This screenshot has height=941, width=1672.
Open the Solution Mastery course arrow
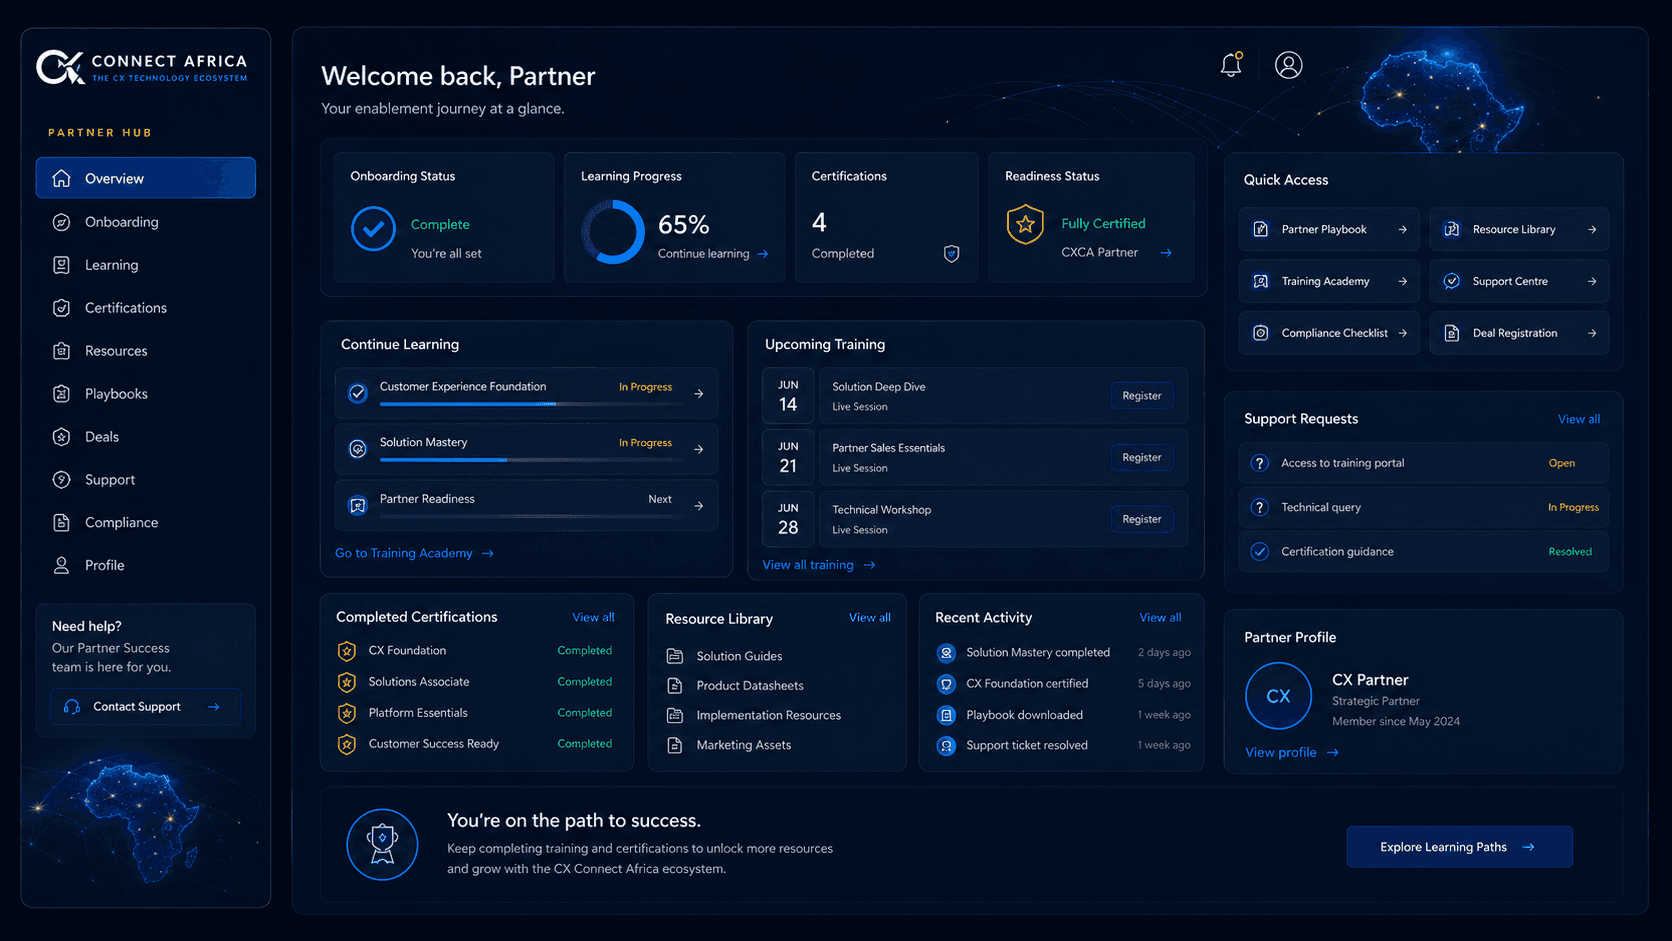[699, 450]
